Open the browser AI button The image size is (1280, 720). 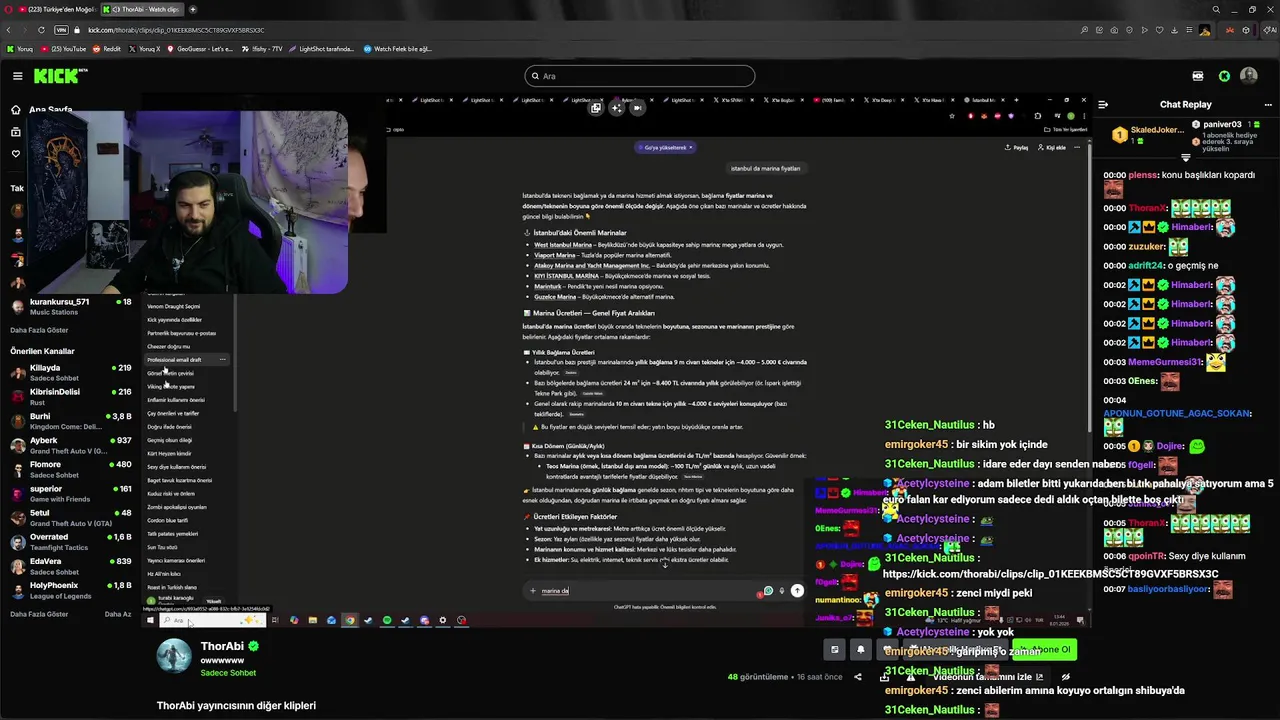point(1270,30)
